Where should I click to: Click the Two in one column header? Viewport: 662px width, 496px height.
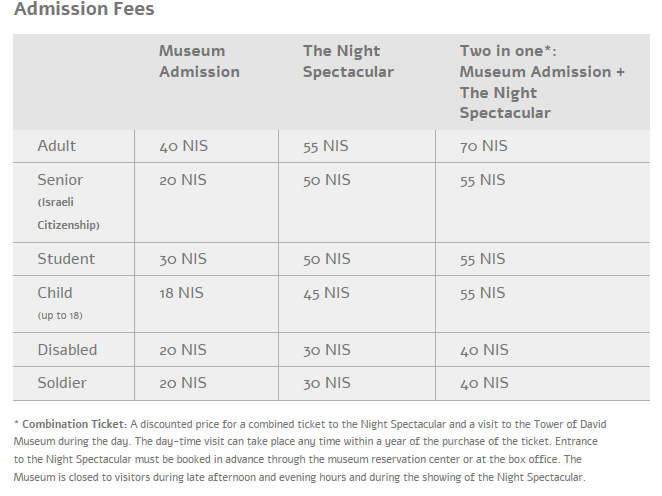click(542, 82)
